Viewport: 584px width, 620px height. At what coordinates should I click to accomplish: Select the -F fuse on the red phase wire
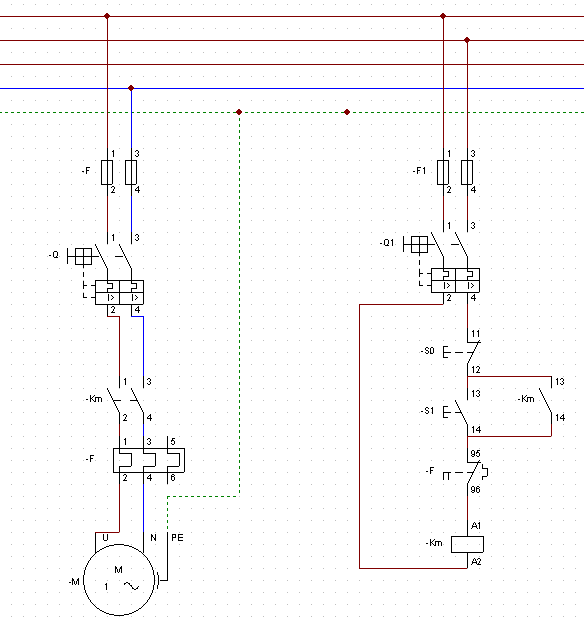tap(107, 172)
